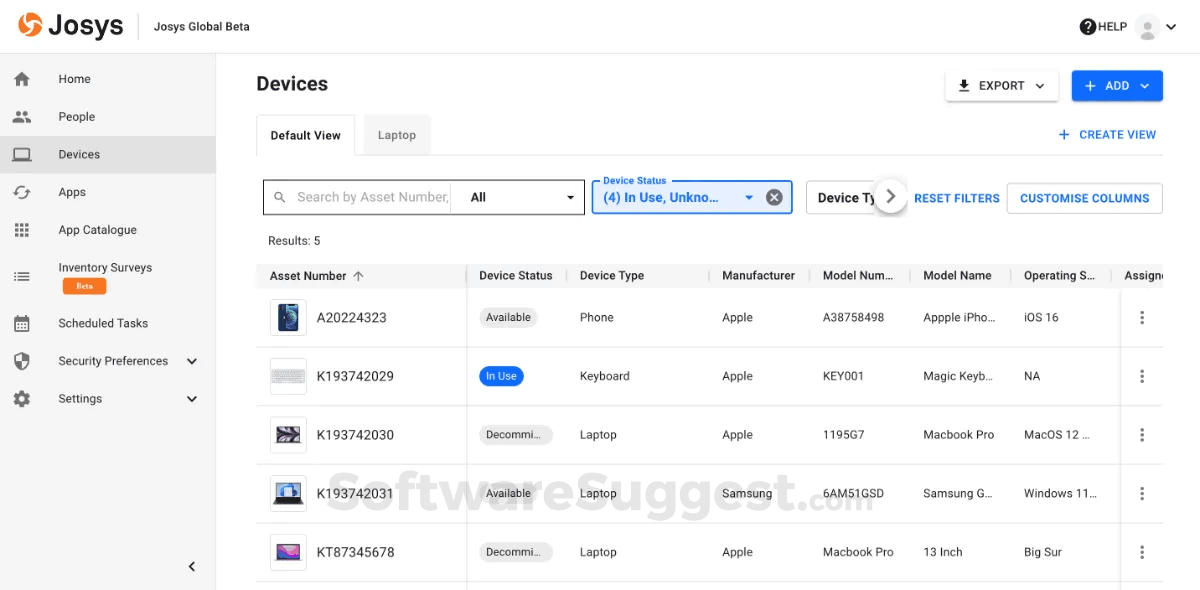Expand the Settings sidebar section
1200x590 pixels.
click(x=192, y=399)
